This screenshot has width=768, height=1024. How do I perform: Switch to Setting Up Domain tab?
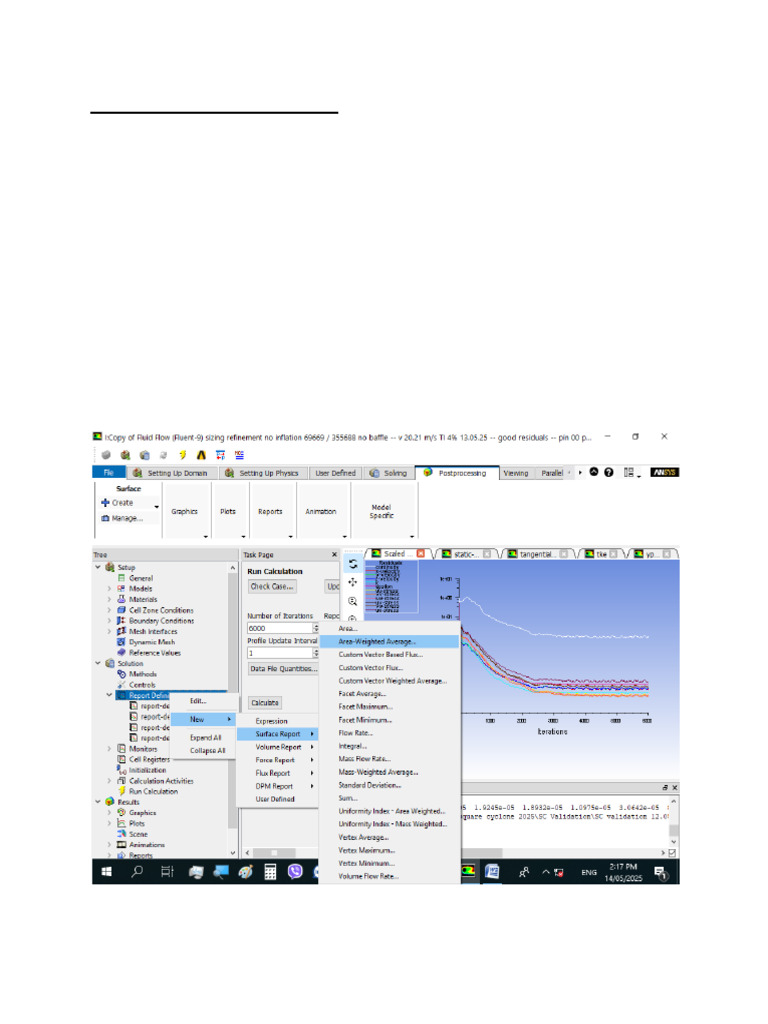click(170, 473)
